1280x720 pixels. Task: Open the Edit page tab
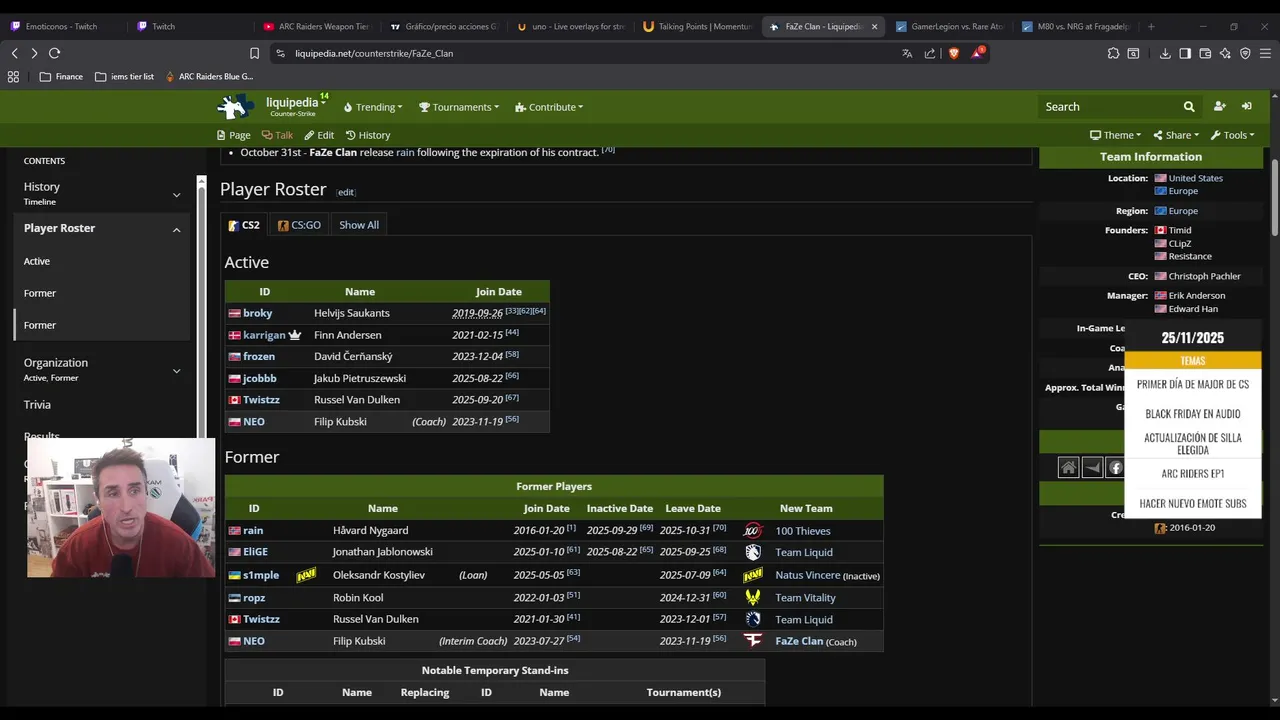click(319, 135)
